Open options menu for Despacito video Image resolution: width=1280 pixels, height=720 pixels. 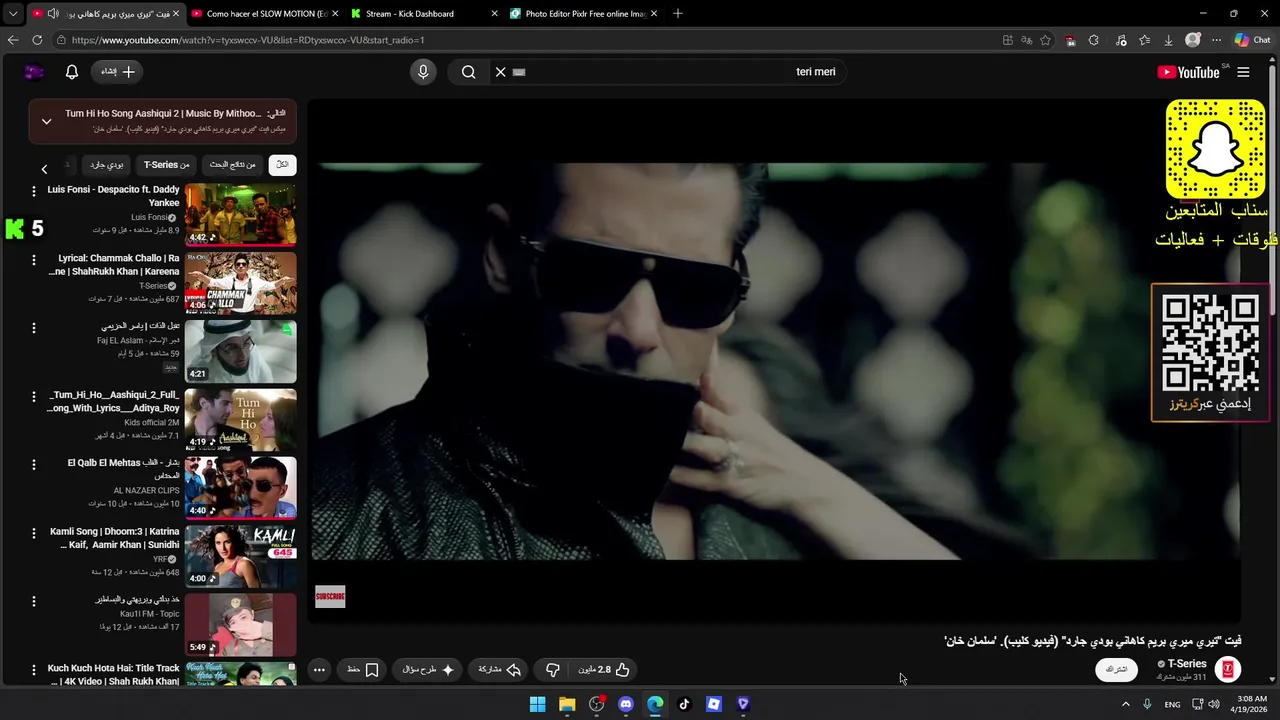pyautogui.click(x=34, y=191)
